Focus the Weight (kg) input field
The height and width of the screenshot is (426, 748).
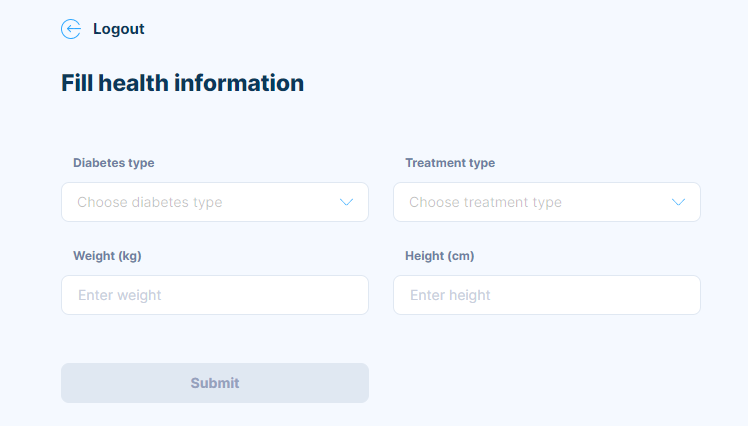click(x=215, y=295)
